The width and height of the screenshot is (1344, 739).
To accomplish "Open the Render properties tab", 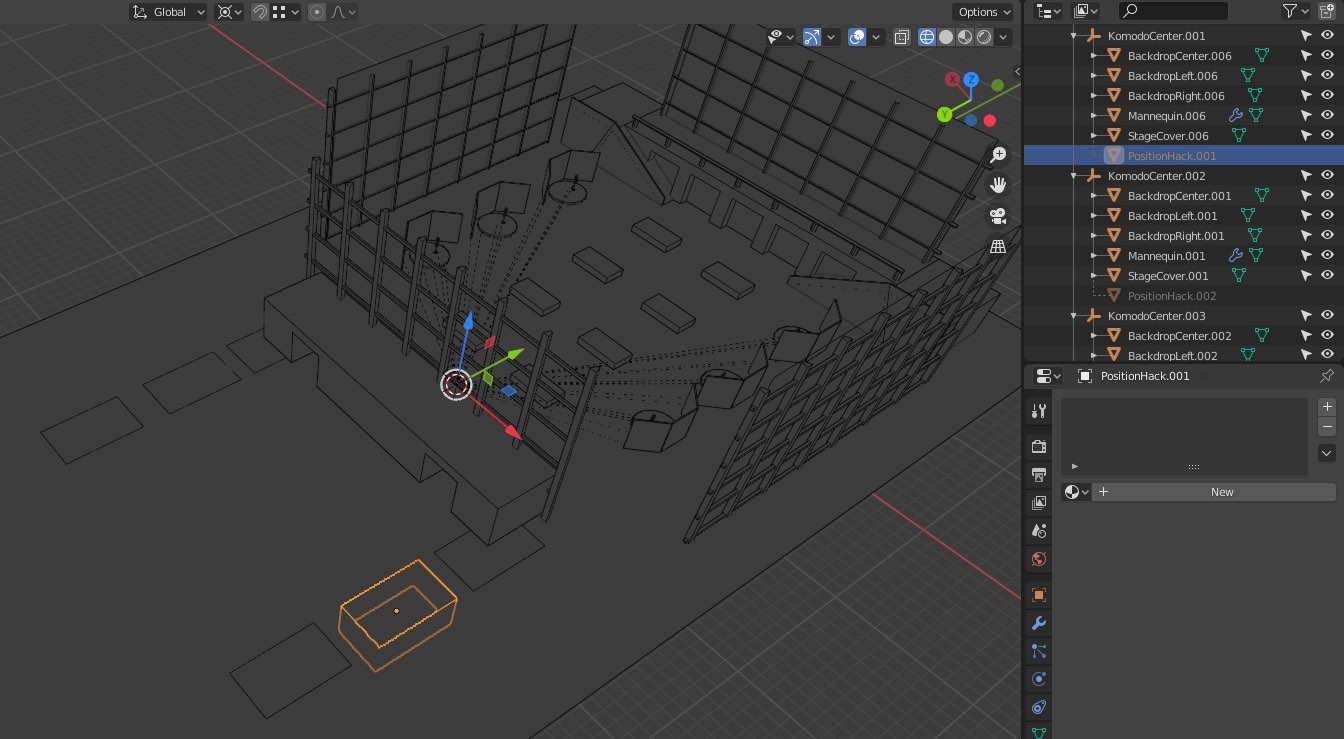I will click(x=1038, y=446).
